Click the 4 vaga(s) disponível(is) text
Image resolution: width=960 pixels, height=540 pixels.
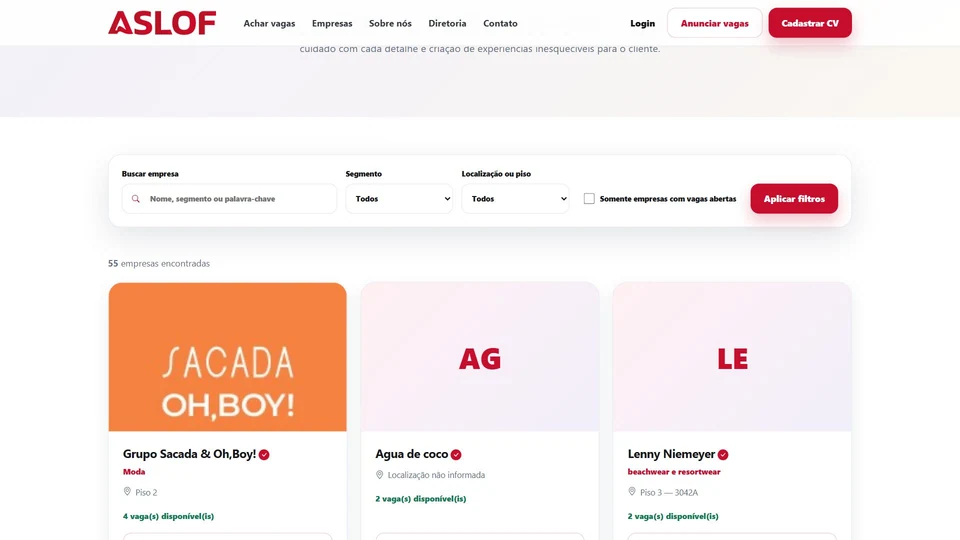(168, 516)
